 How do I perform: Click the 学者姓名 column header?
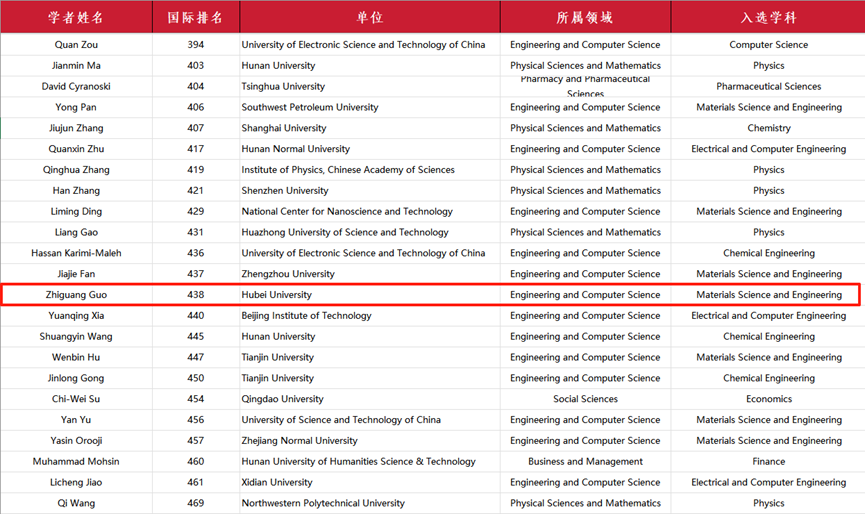pos(76,17)
